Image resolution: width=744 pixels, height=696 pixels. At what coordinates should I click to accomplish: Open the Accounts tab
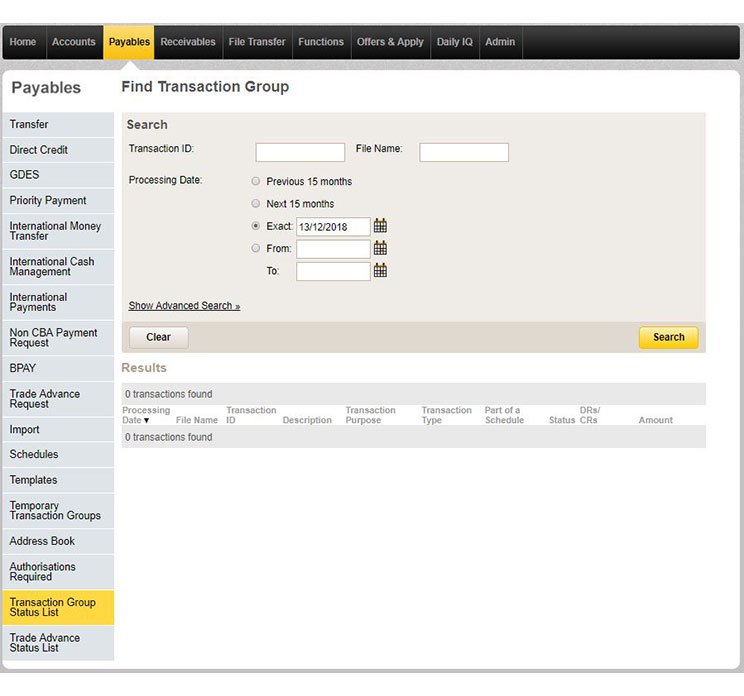(74, 42)
